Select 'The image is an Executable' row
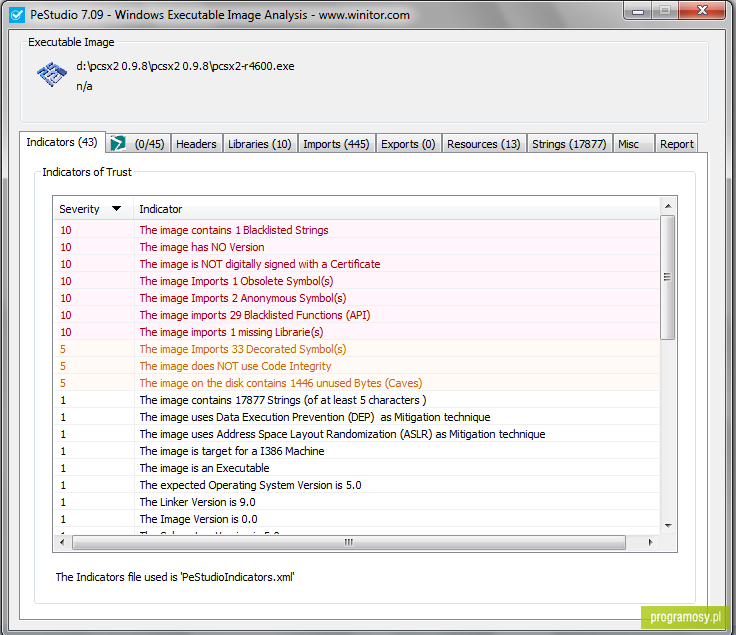The image size is (736, 635). tap(356, 468)
